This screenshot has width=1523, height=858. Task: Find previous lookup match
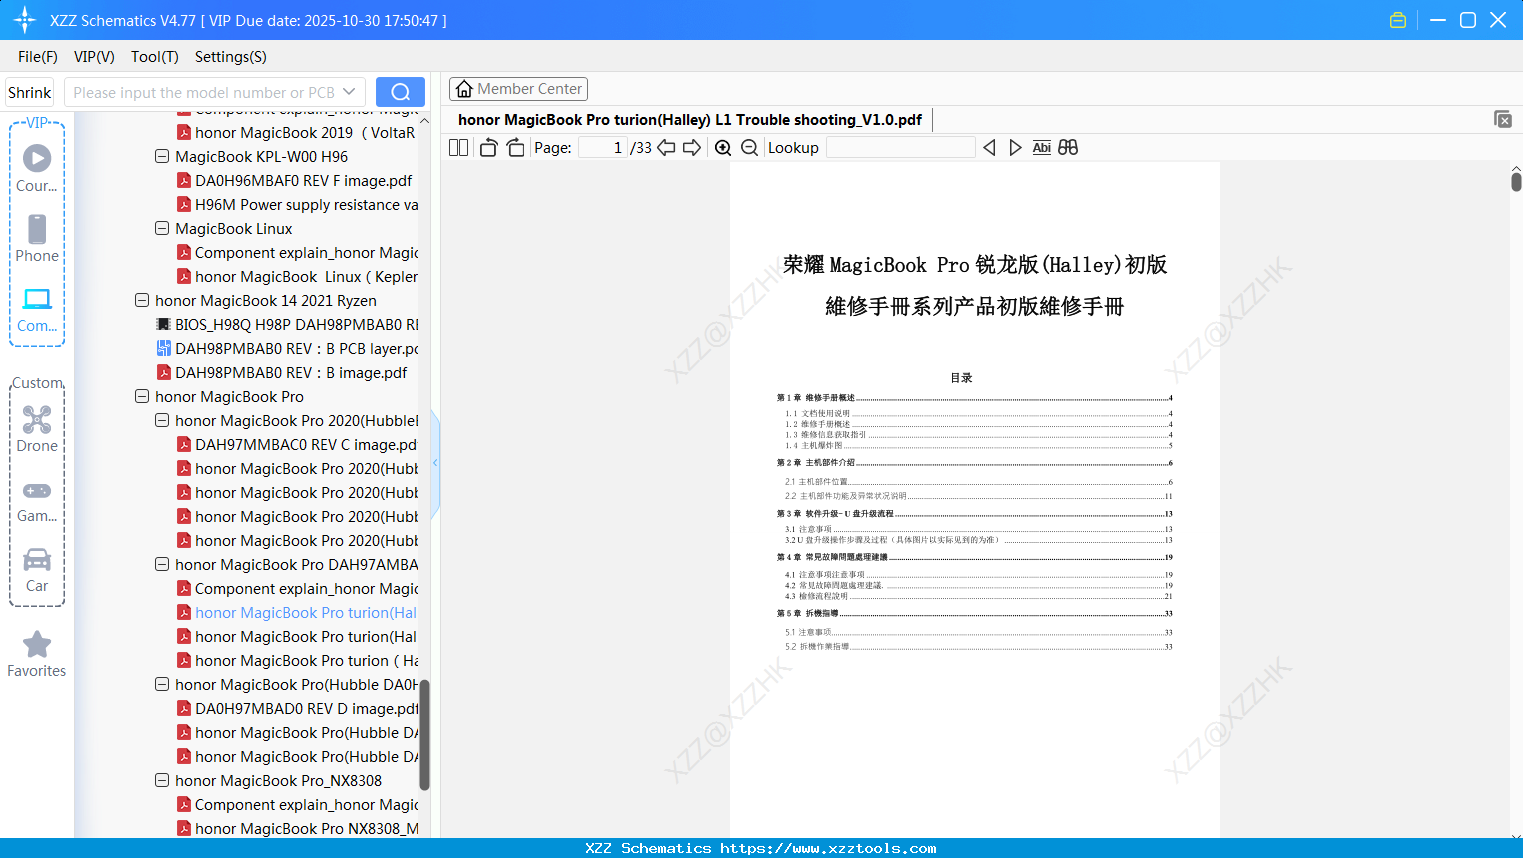989,148
